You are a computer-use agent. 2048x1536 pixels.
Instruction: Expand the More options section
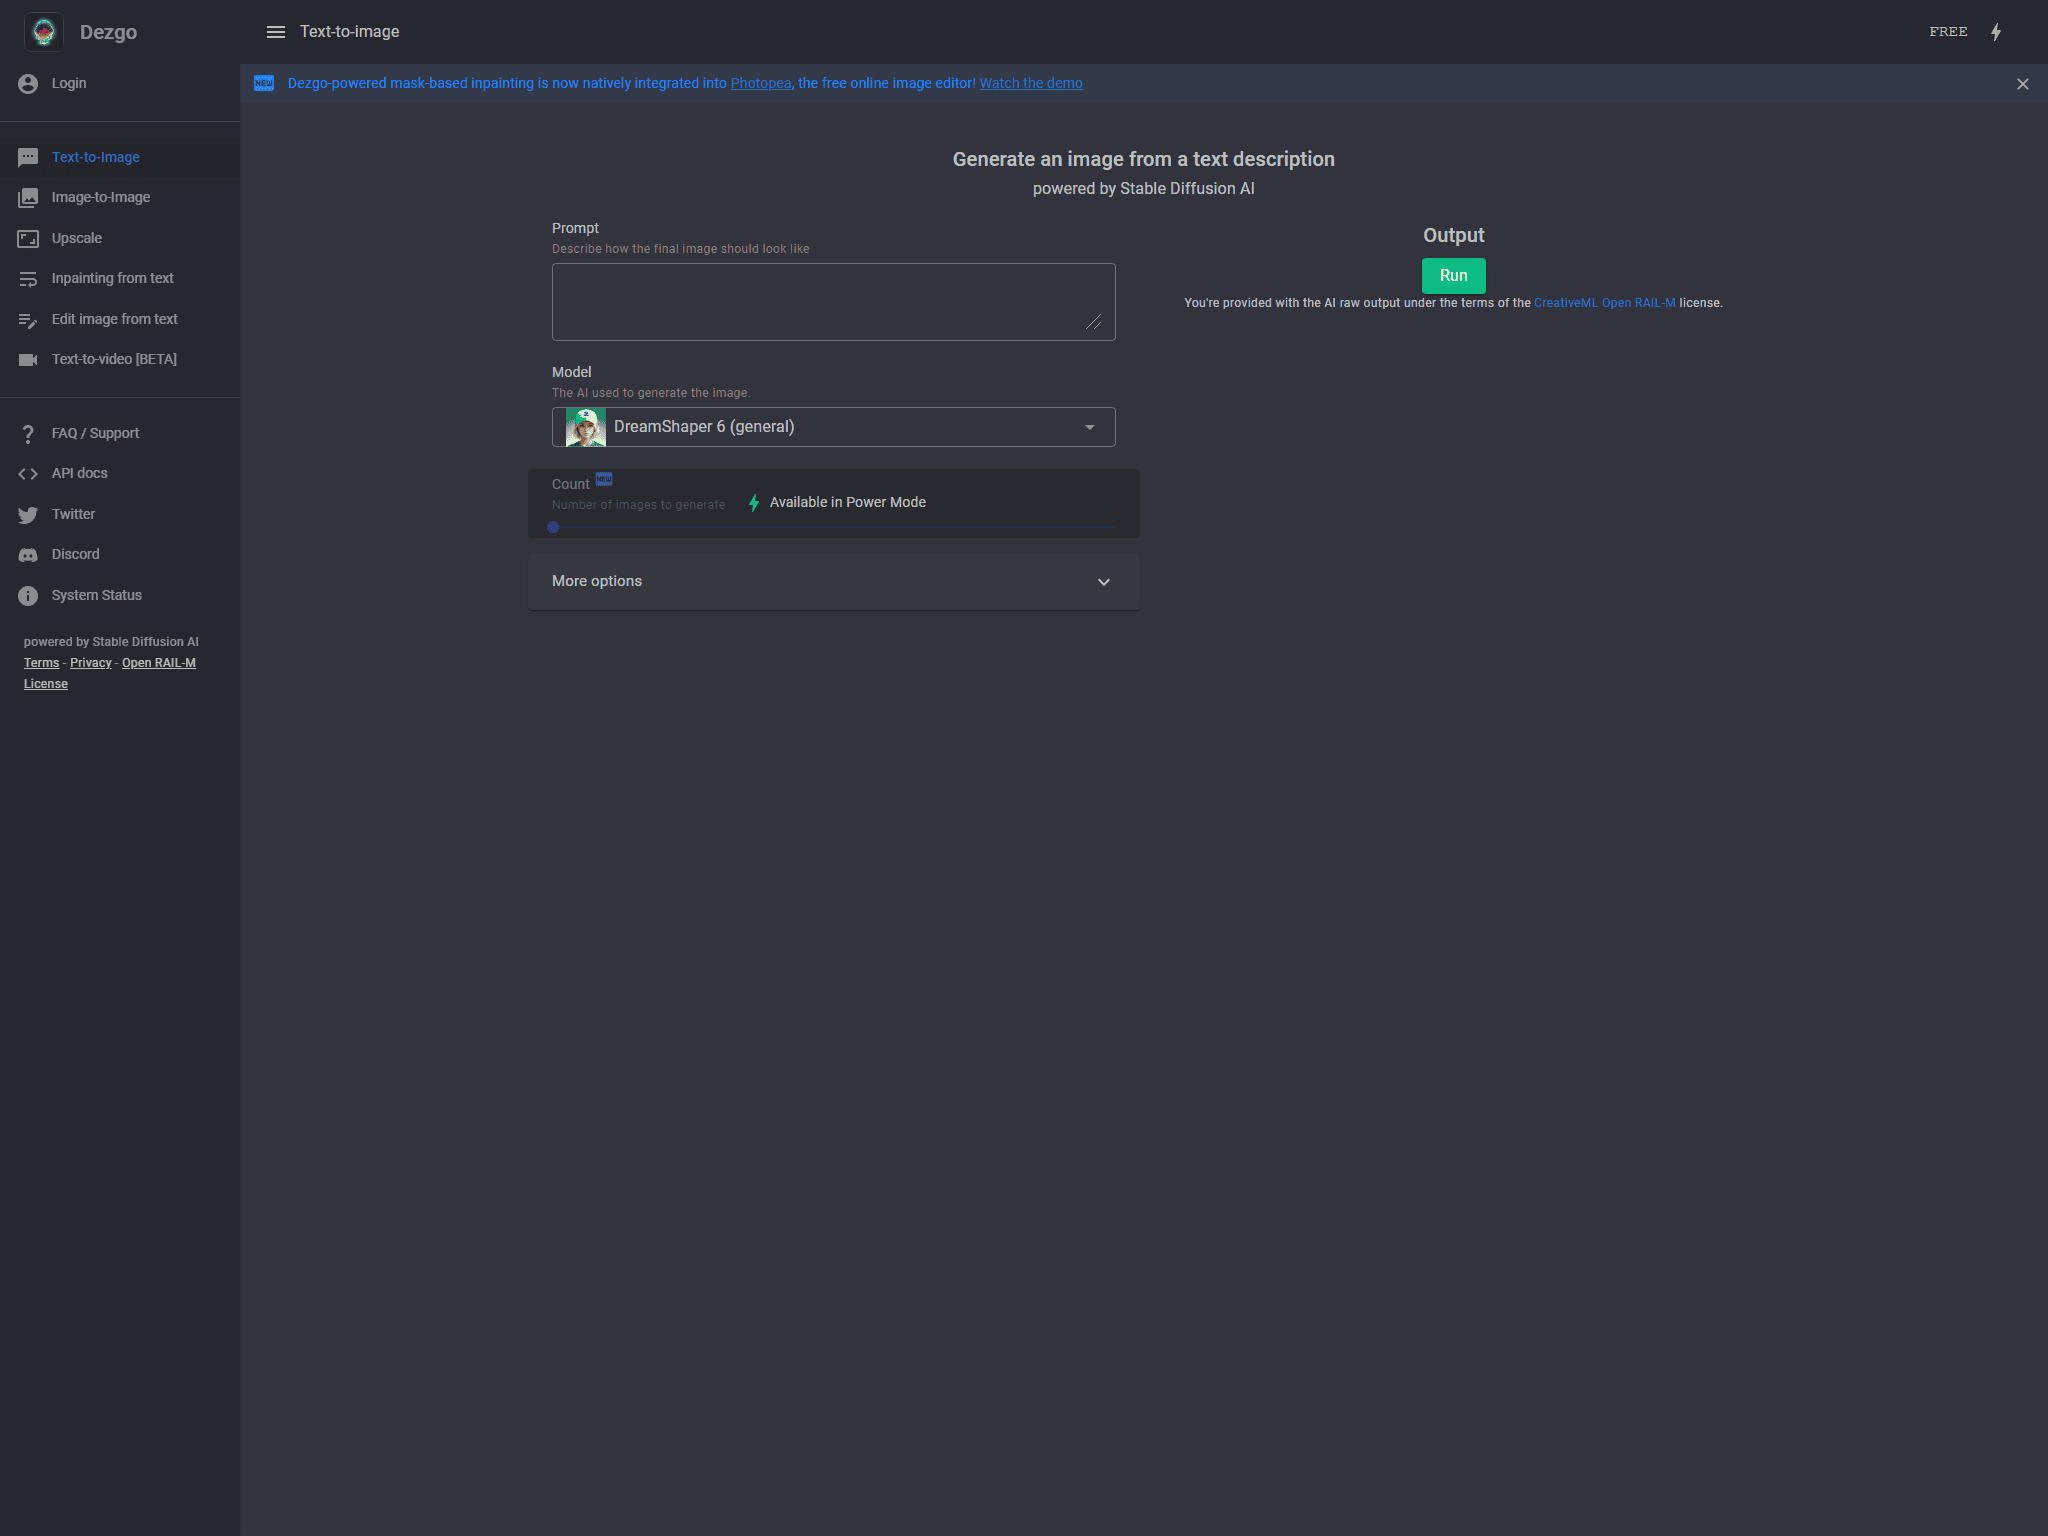pos(834,582)
